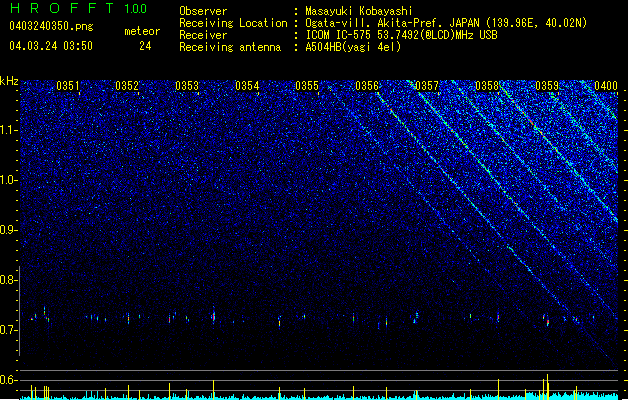Select the version number 1.00
This screenshot has height=400, width=629.
tap(136, 9)
